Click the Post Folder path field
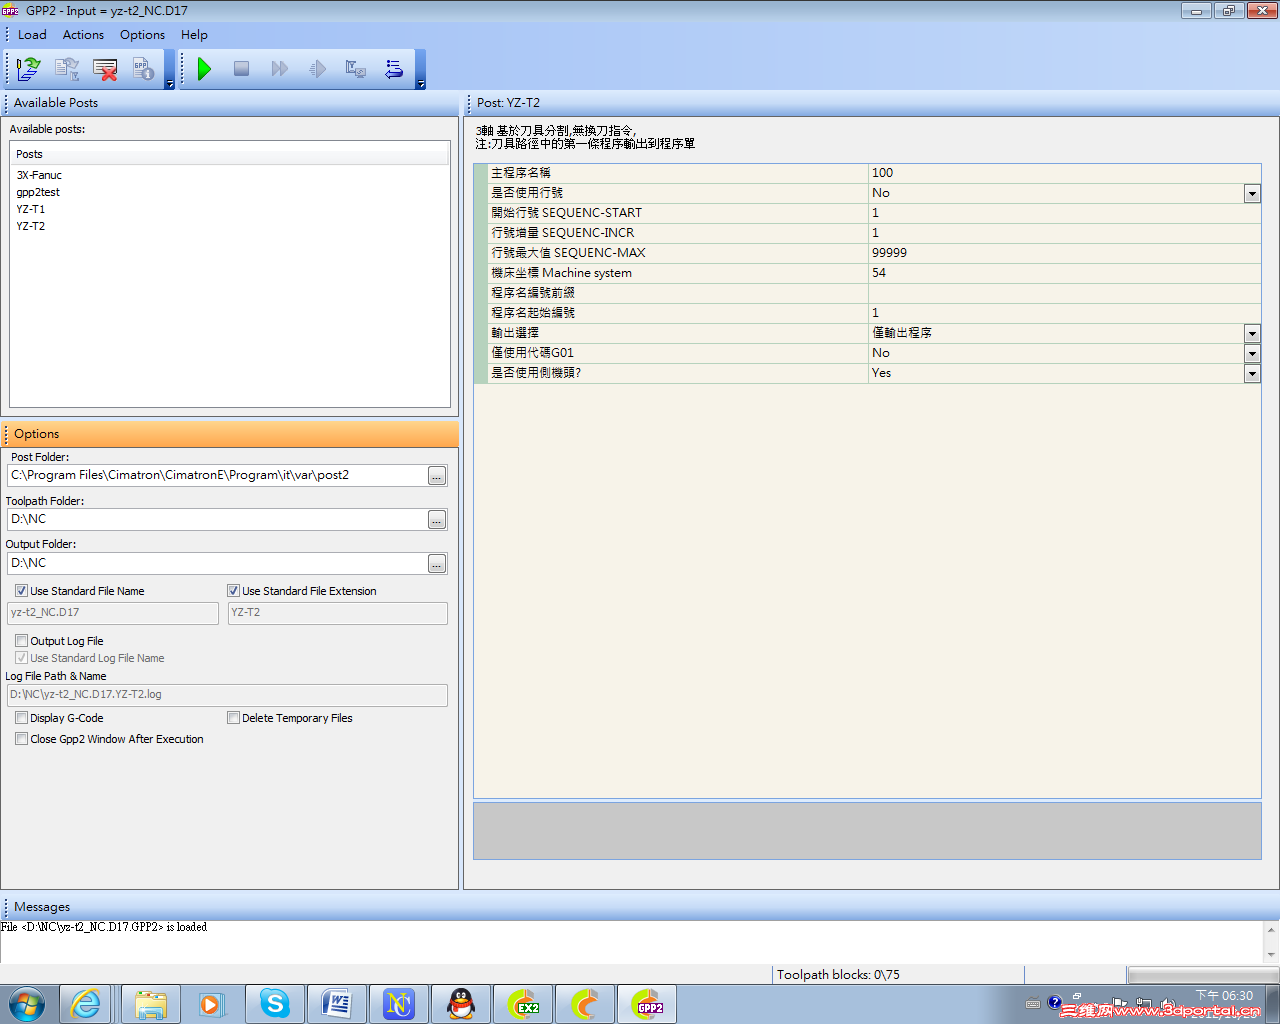This screenshot has height=1024, width=1280. (x=217, y=475)
